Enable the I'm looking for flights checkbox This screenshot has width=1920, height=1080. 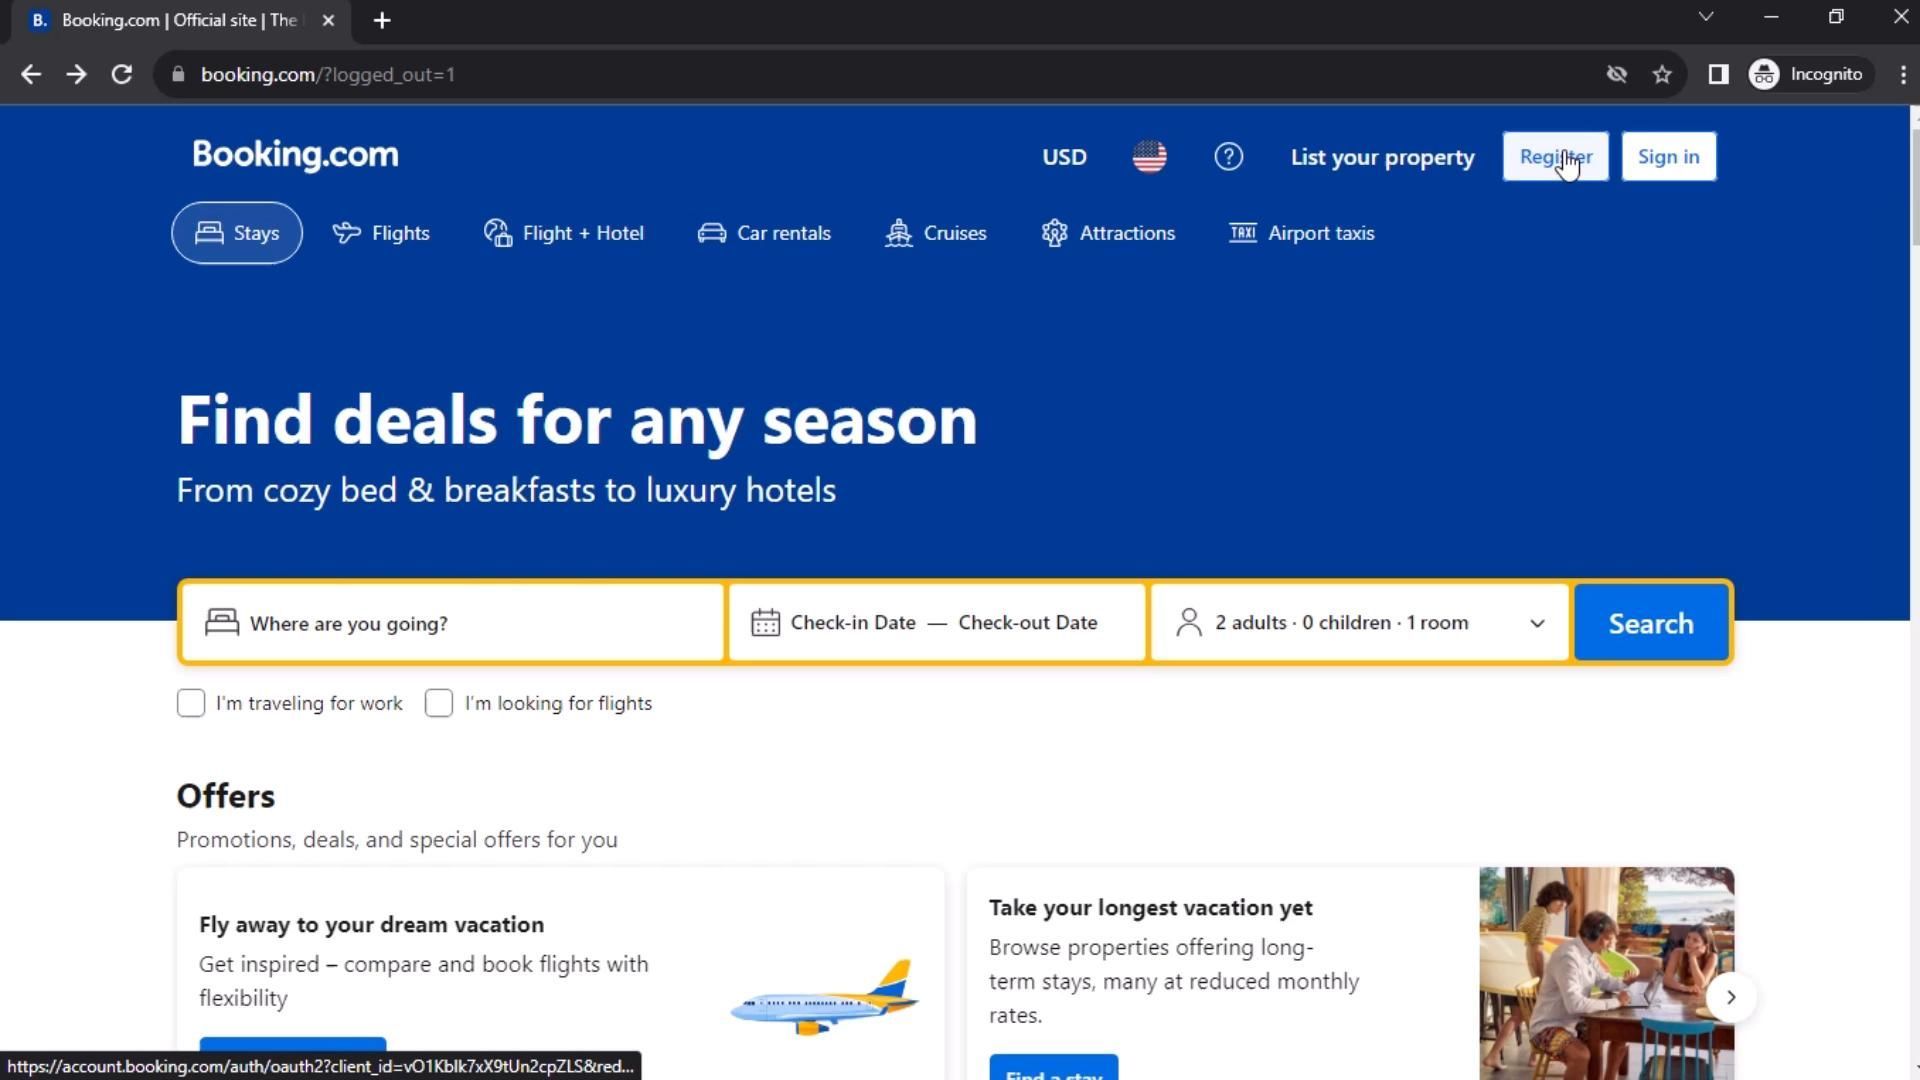pyautogui.click(x=439, y=703)
